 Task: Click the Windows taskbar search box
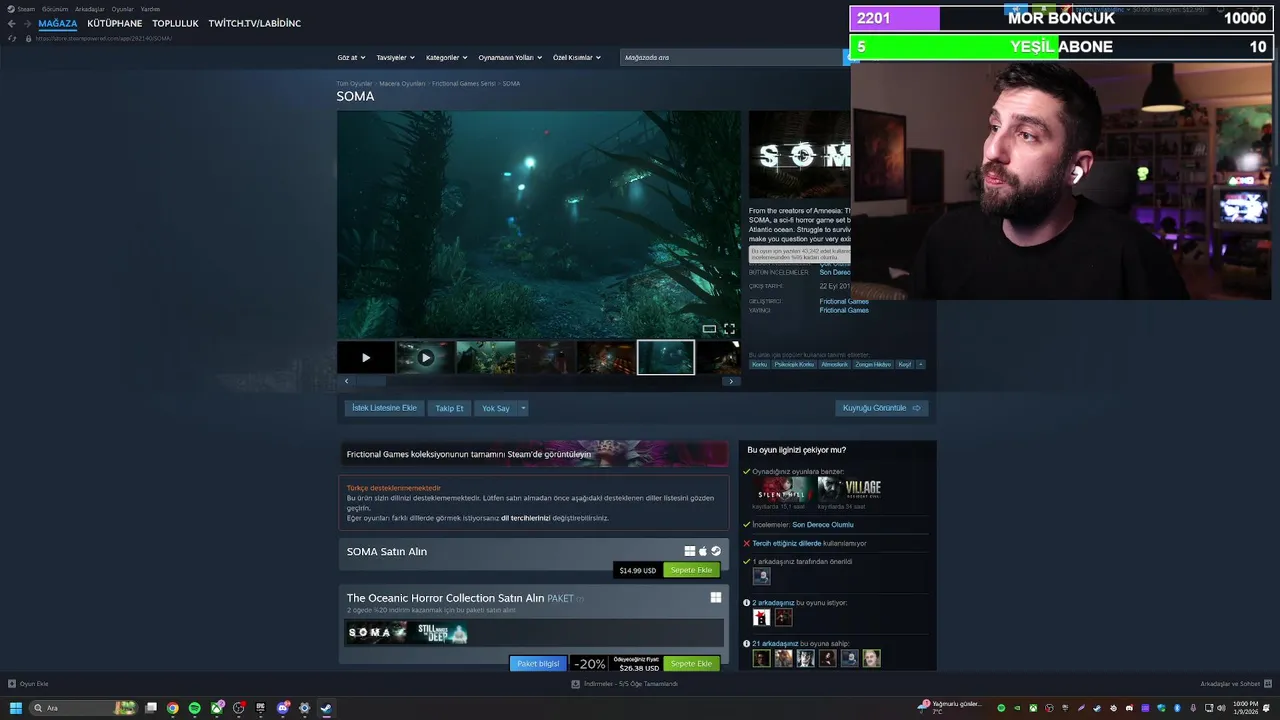point(85,708)
